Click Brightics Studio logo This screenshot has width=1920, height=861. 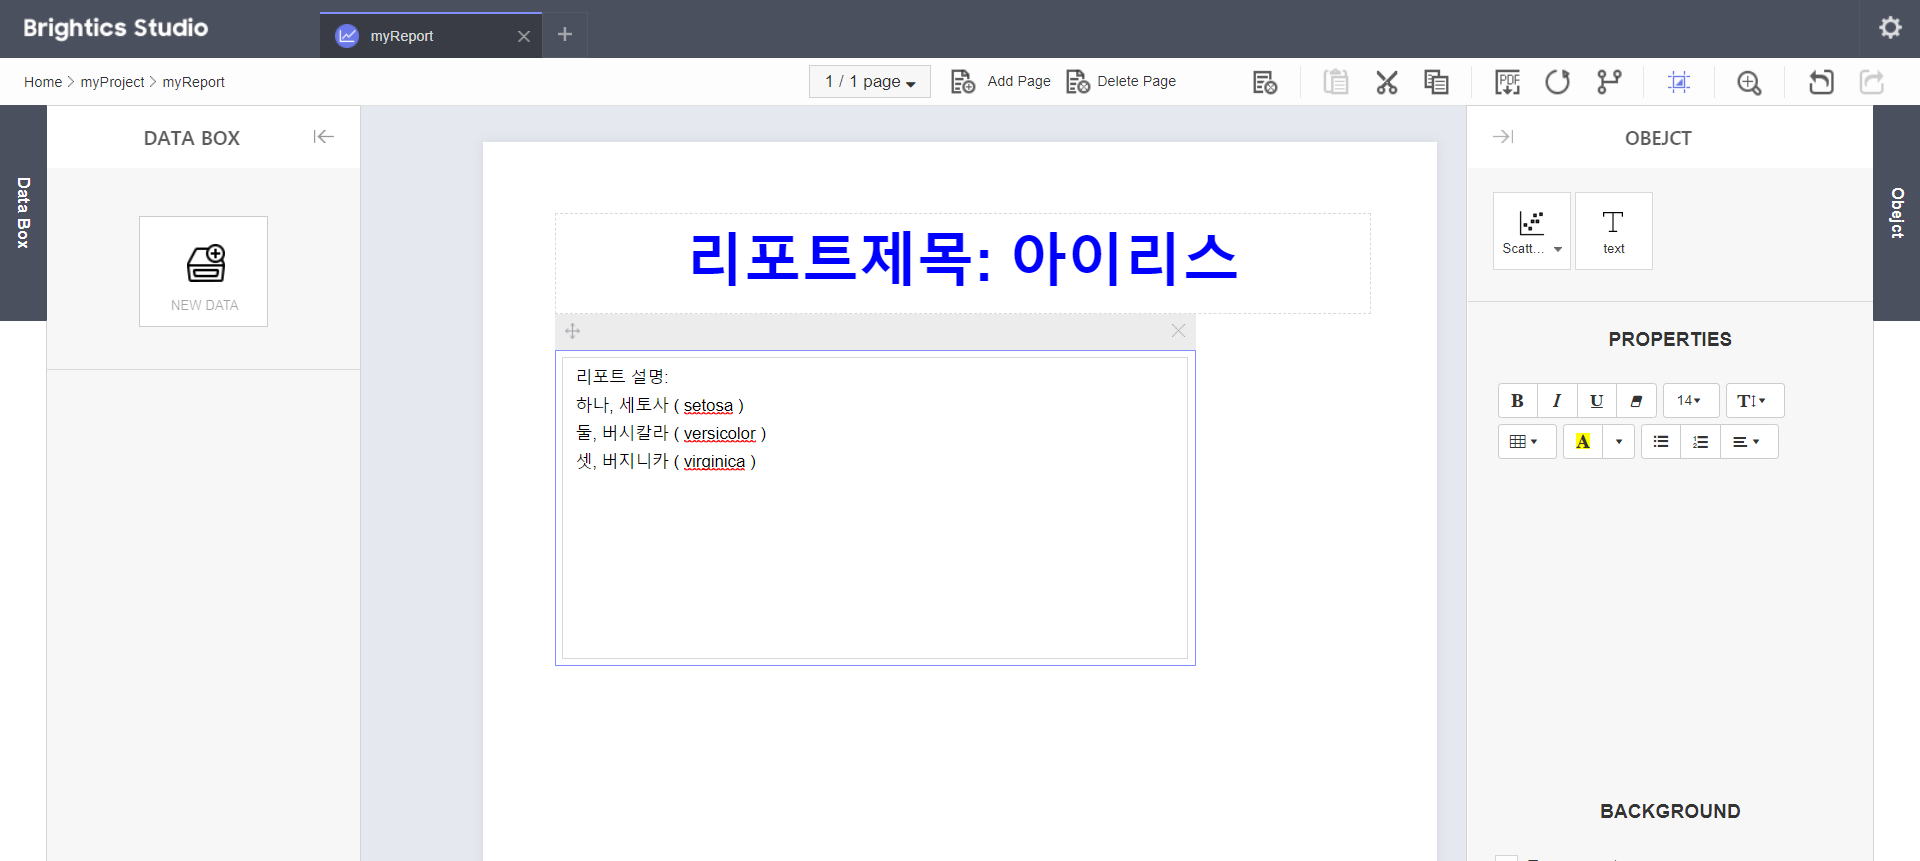[x=116, y=28]
